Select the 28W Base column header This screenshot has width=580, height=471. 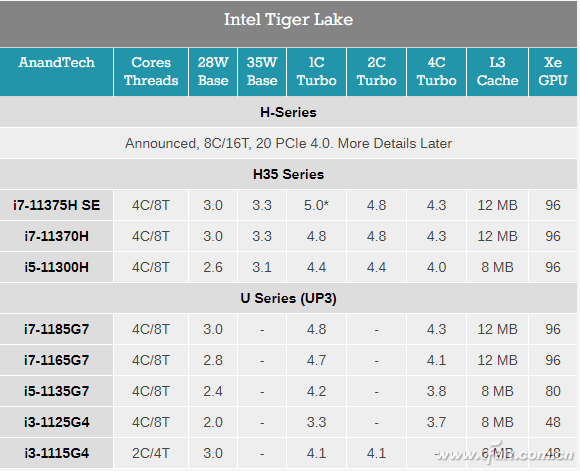point(213,71)
